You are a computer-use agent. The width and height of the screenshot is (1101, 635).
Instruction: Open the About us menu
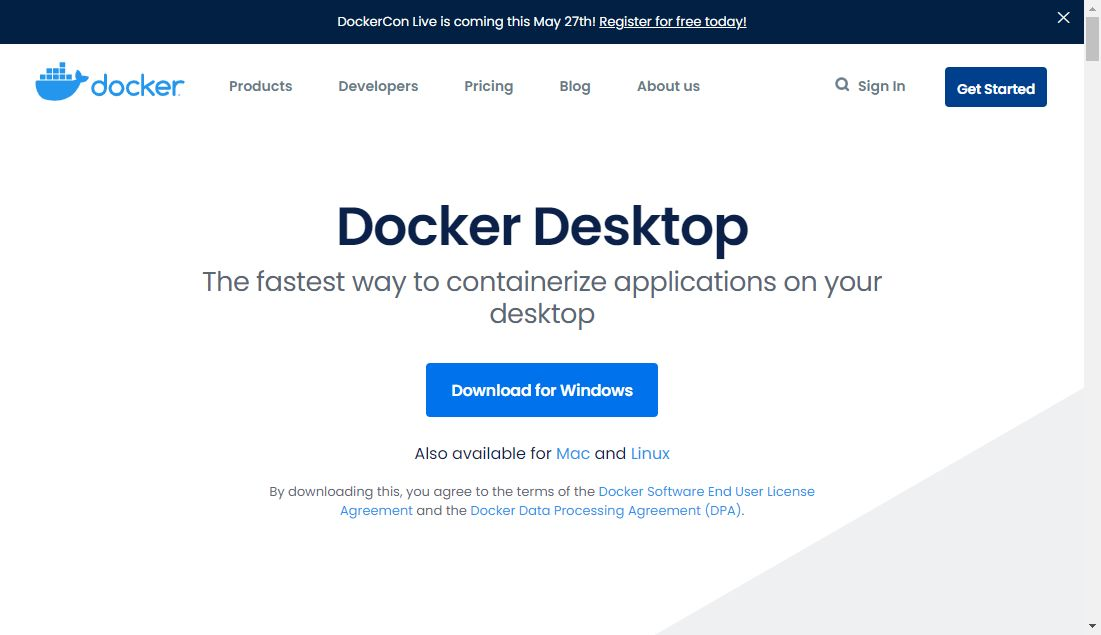[x=668, y=86]
